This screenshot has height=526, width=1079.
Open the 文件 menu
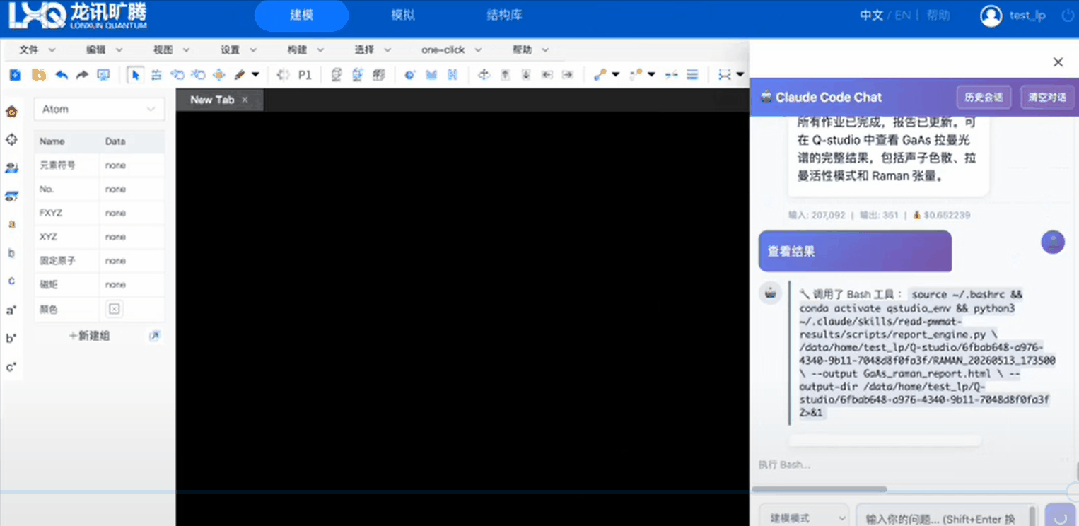(x=37, y=50)
